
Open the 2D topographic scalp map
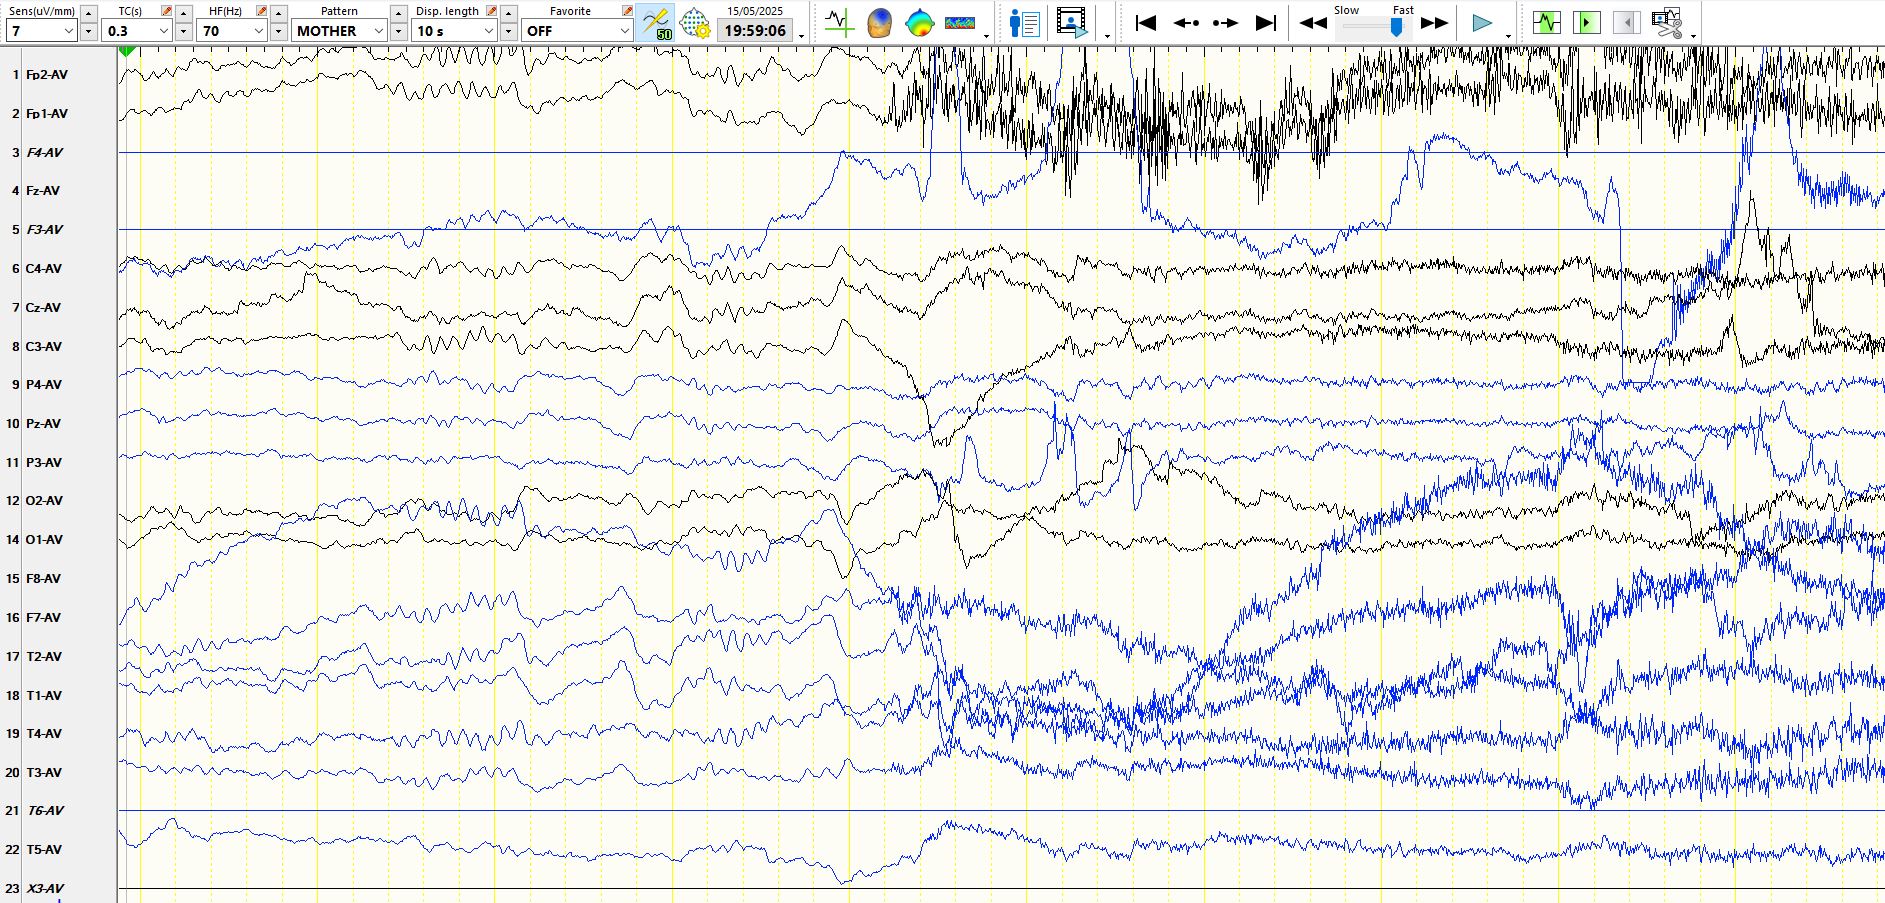tap(919, 22)
